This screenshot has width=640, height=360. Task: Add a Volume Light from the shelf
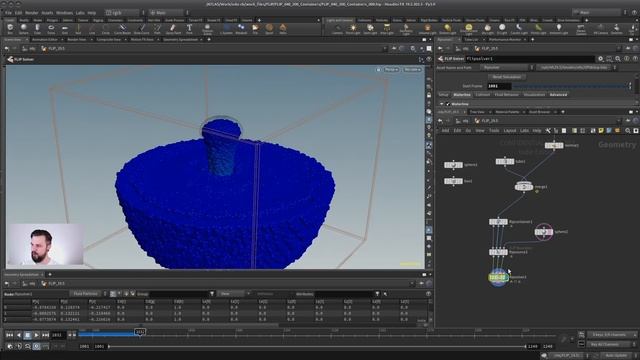tap(427, 29)
